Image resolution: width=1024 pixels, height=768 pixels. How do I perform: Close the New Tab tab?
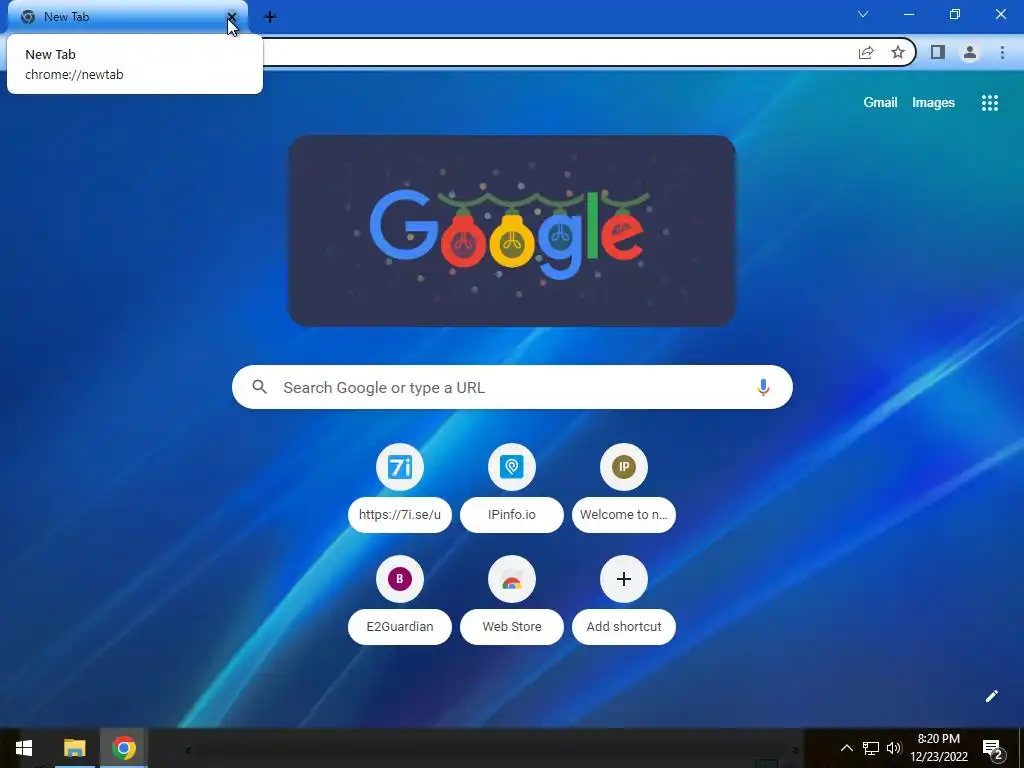(x=231, y=17)
